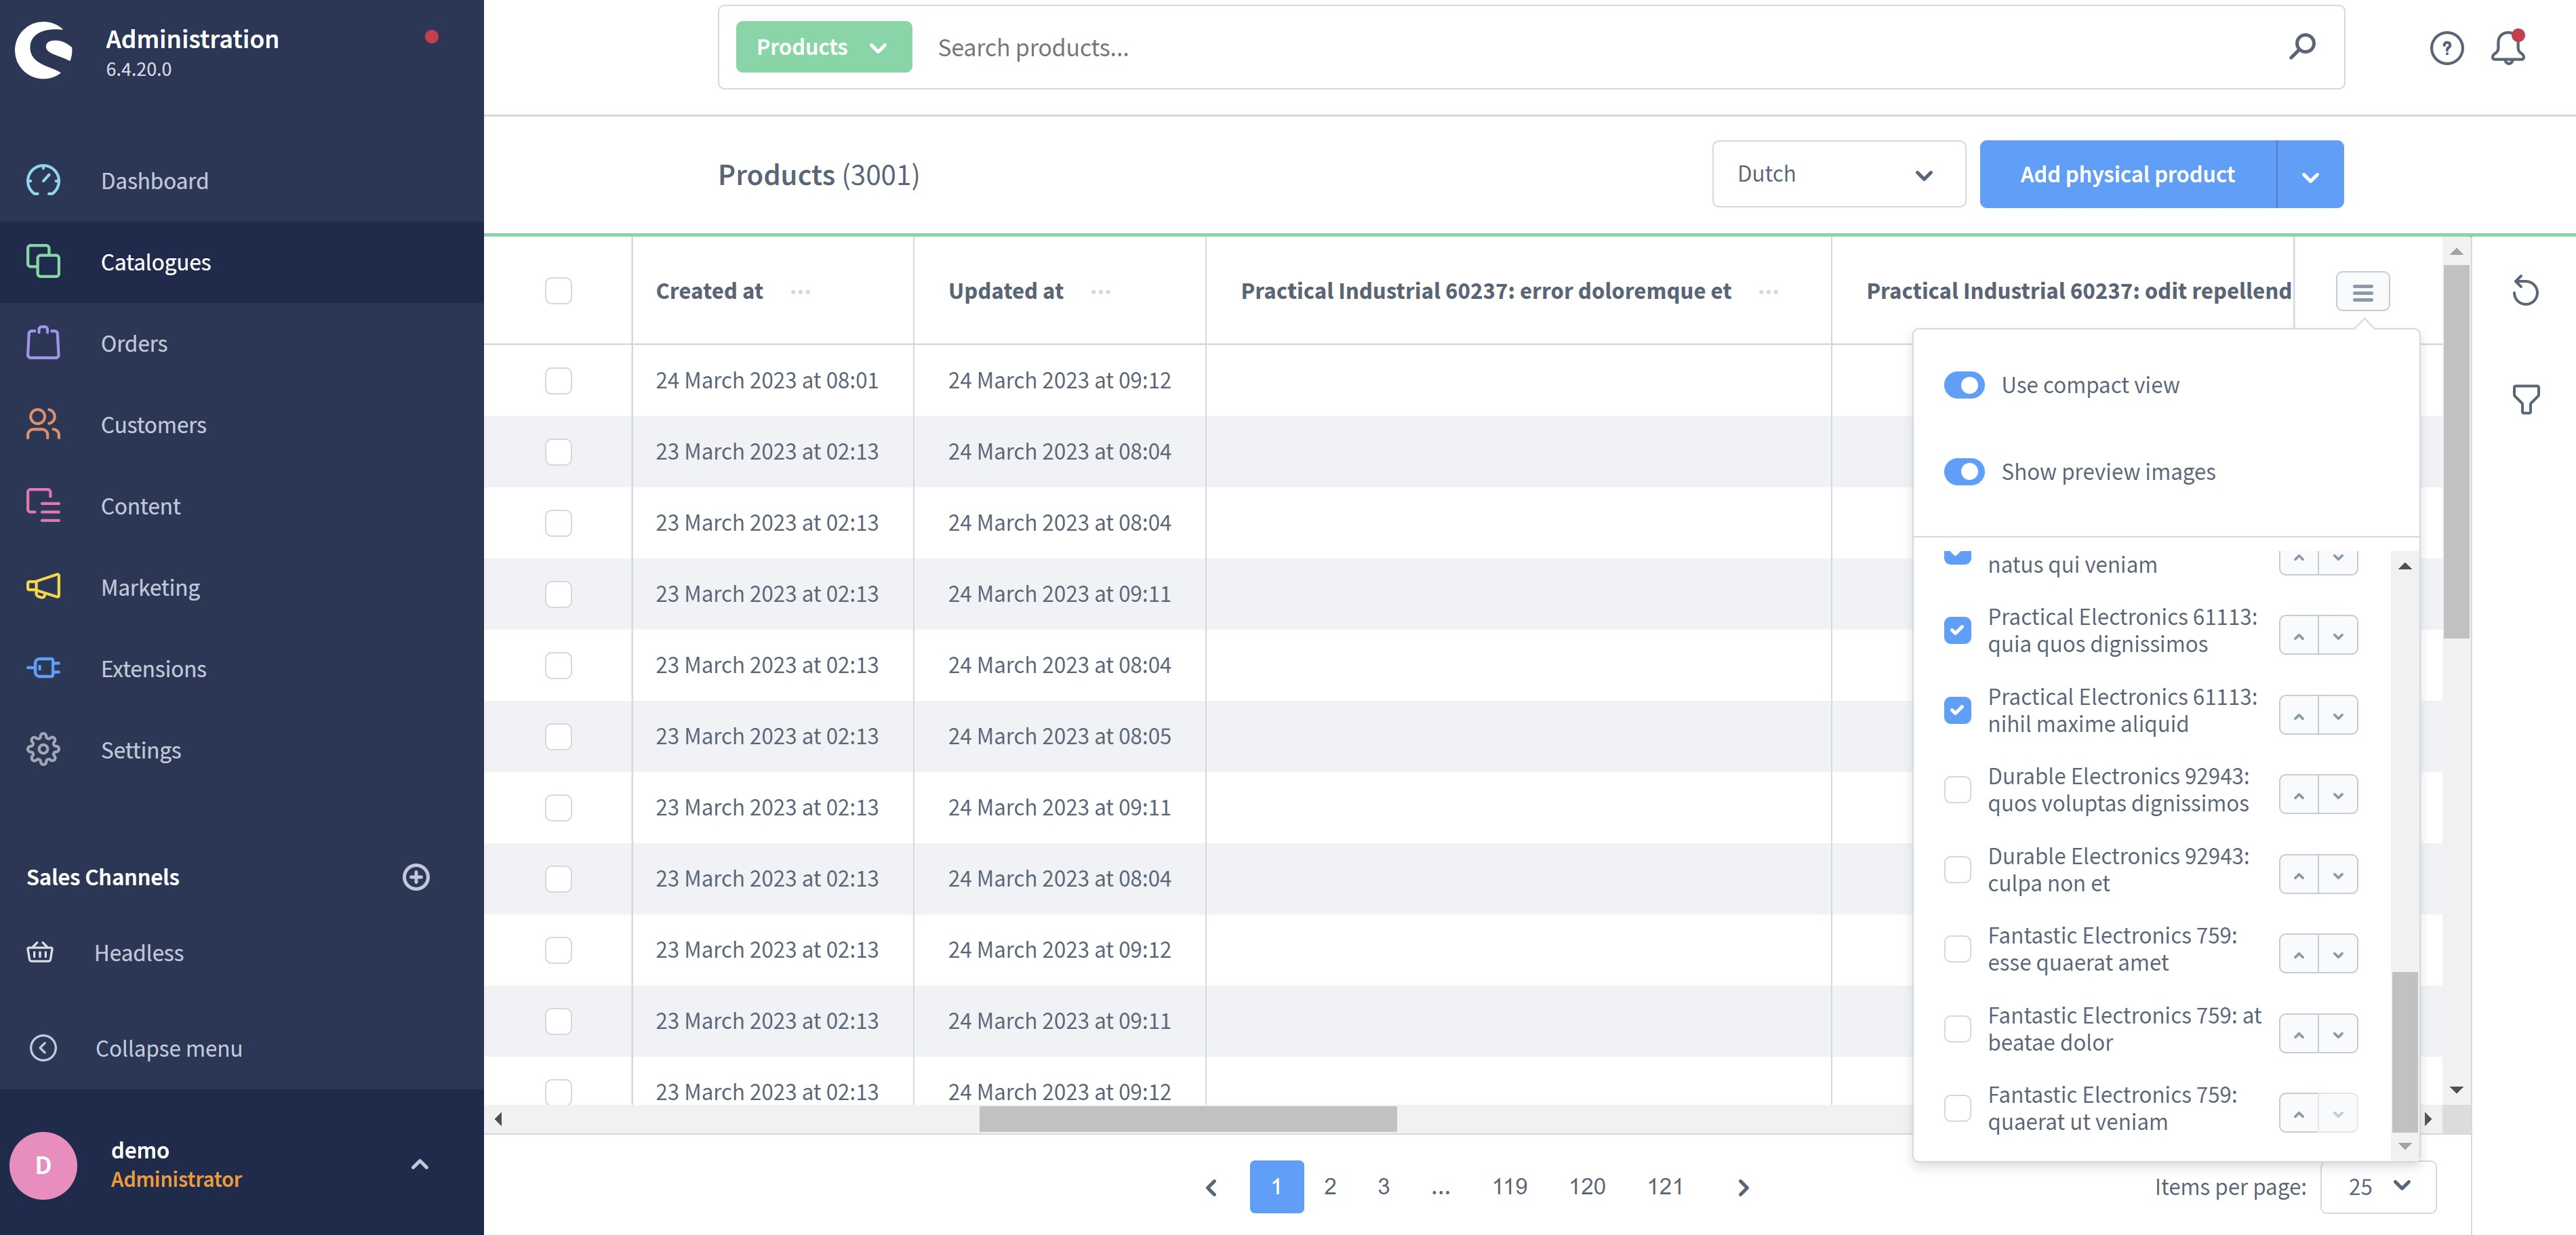Open the filter funnel sidebar icon
2576x1235 pixels.
pyautogui.click(x=2526, y=400)
